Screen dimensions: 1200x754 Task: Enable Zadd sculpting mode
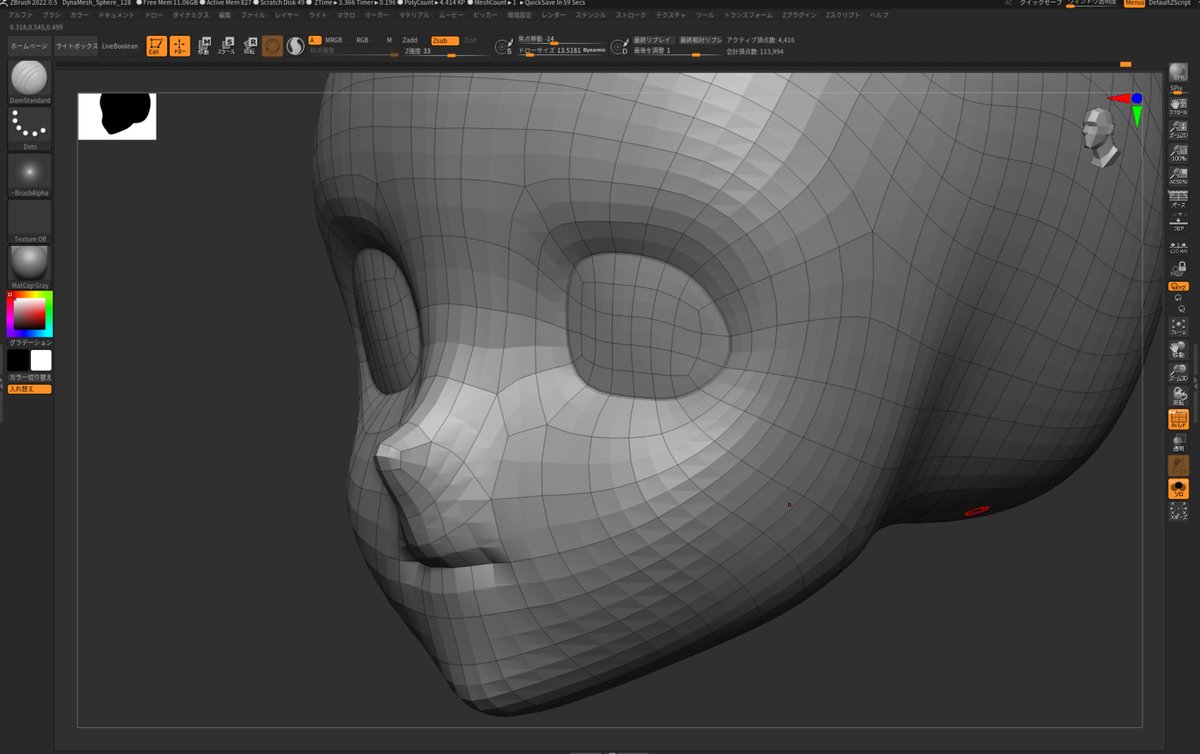click(410, 40)
